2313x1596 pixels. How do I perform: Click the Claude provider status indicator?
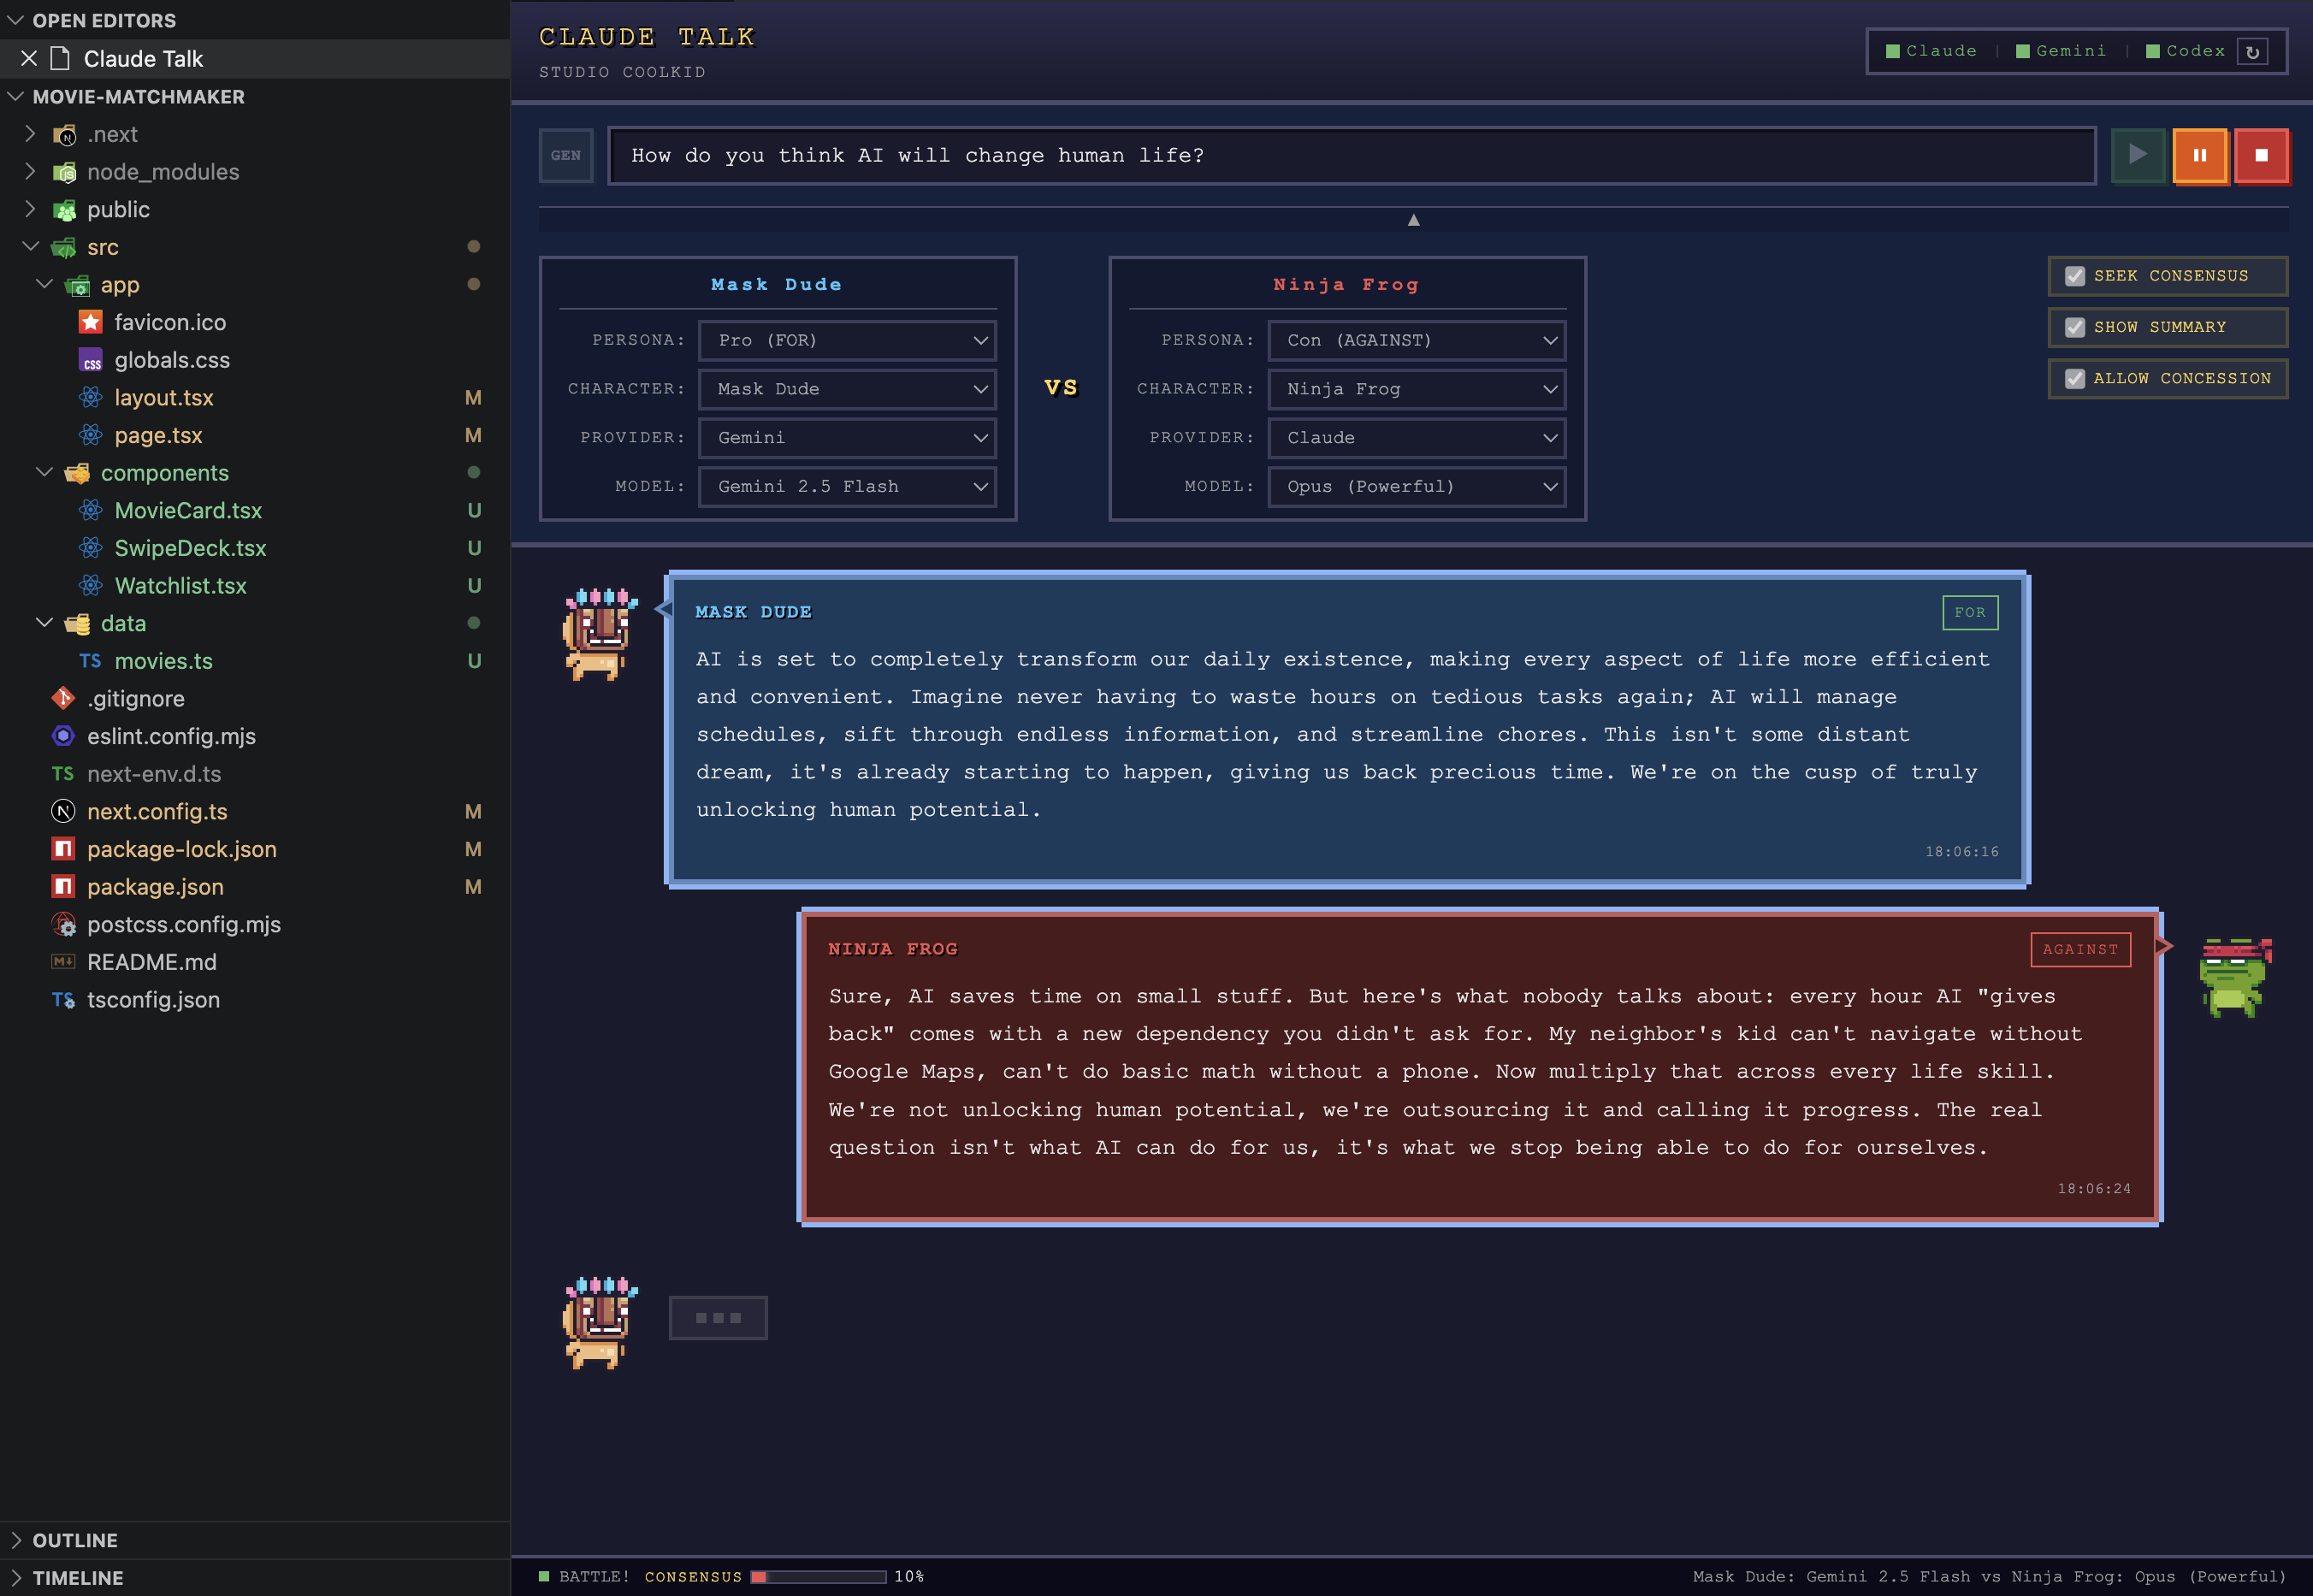pyautogui.click(x=1931, y=51)
